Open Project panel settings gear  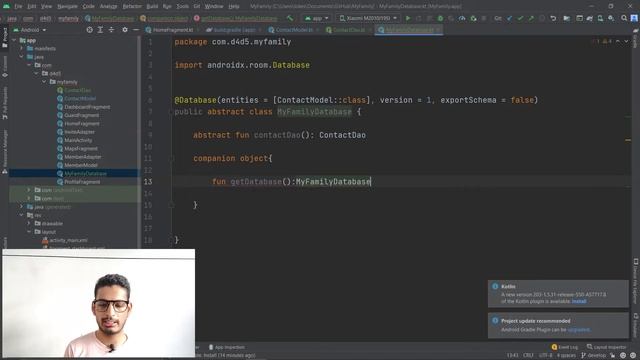(x=125, y=30)
